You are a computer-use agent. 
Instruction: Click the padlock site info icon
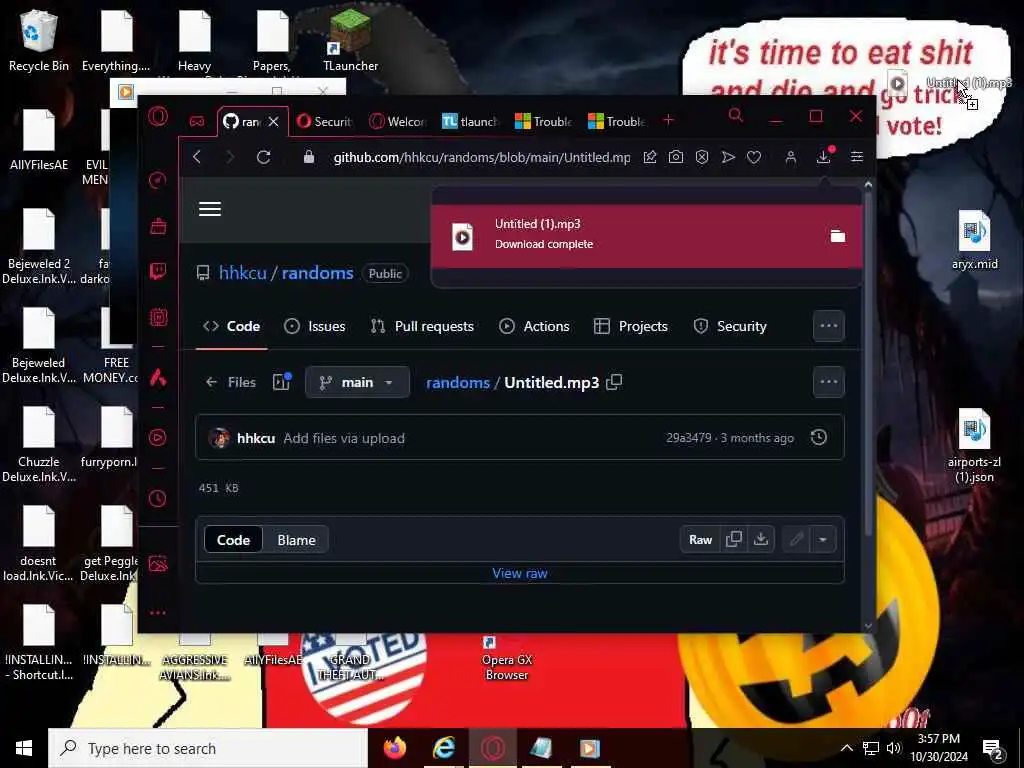[x=309, y=157]
